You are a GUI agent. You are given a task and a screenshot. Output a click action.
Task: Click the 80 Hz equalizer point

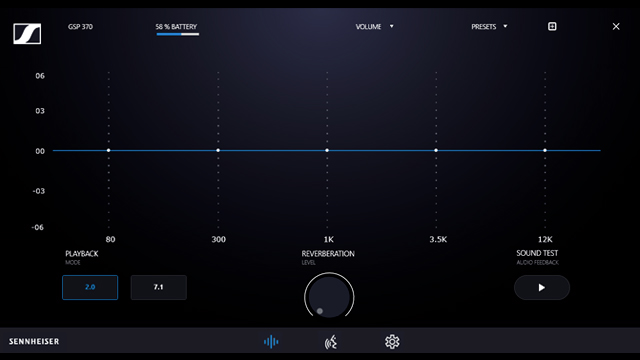109,150
